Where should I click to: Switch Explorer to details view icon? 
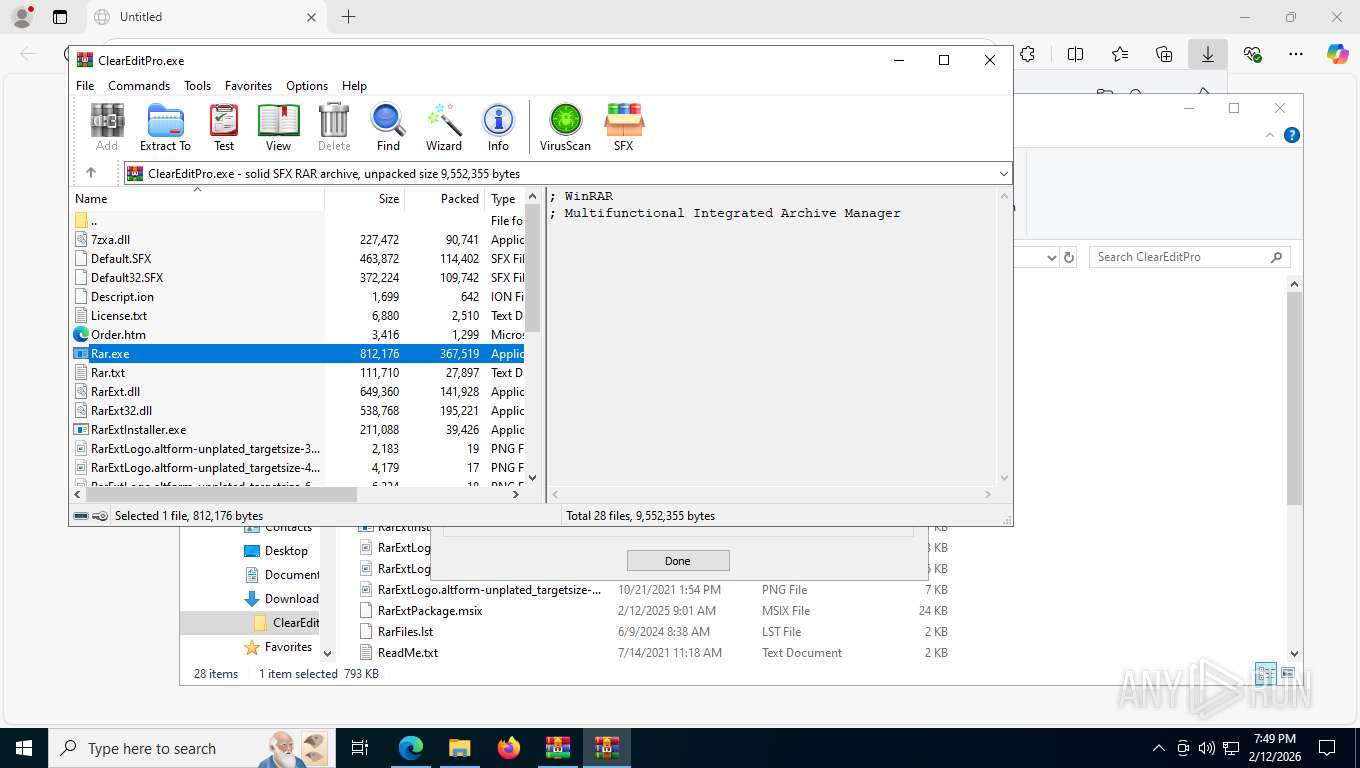(x=1265, y=674)
